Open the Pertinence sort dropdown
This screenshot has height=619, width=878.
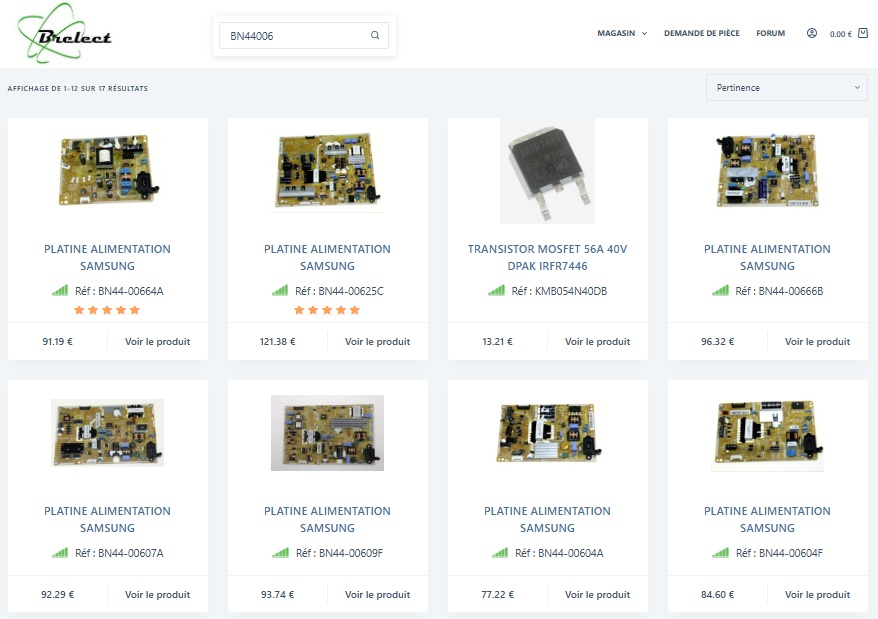point(787,87)
